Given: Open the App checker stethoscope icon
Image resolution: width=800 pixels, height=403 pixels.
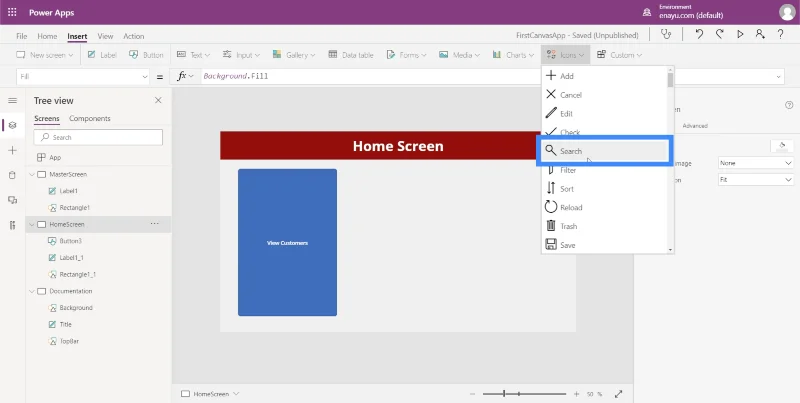Looking at the screenshot, I should pyautogui.click(x=665, y=34).
